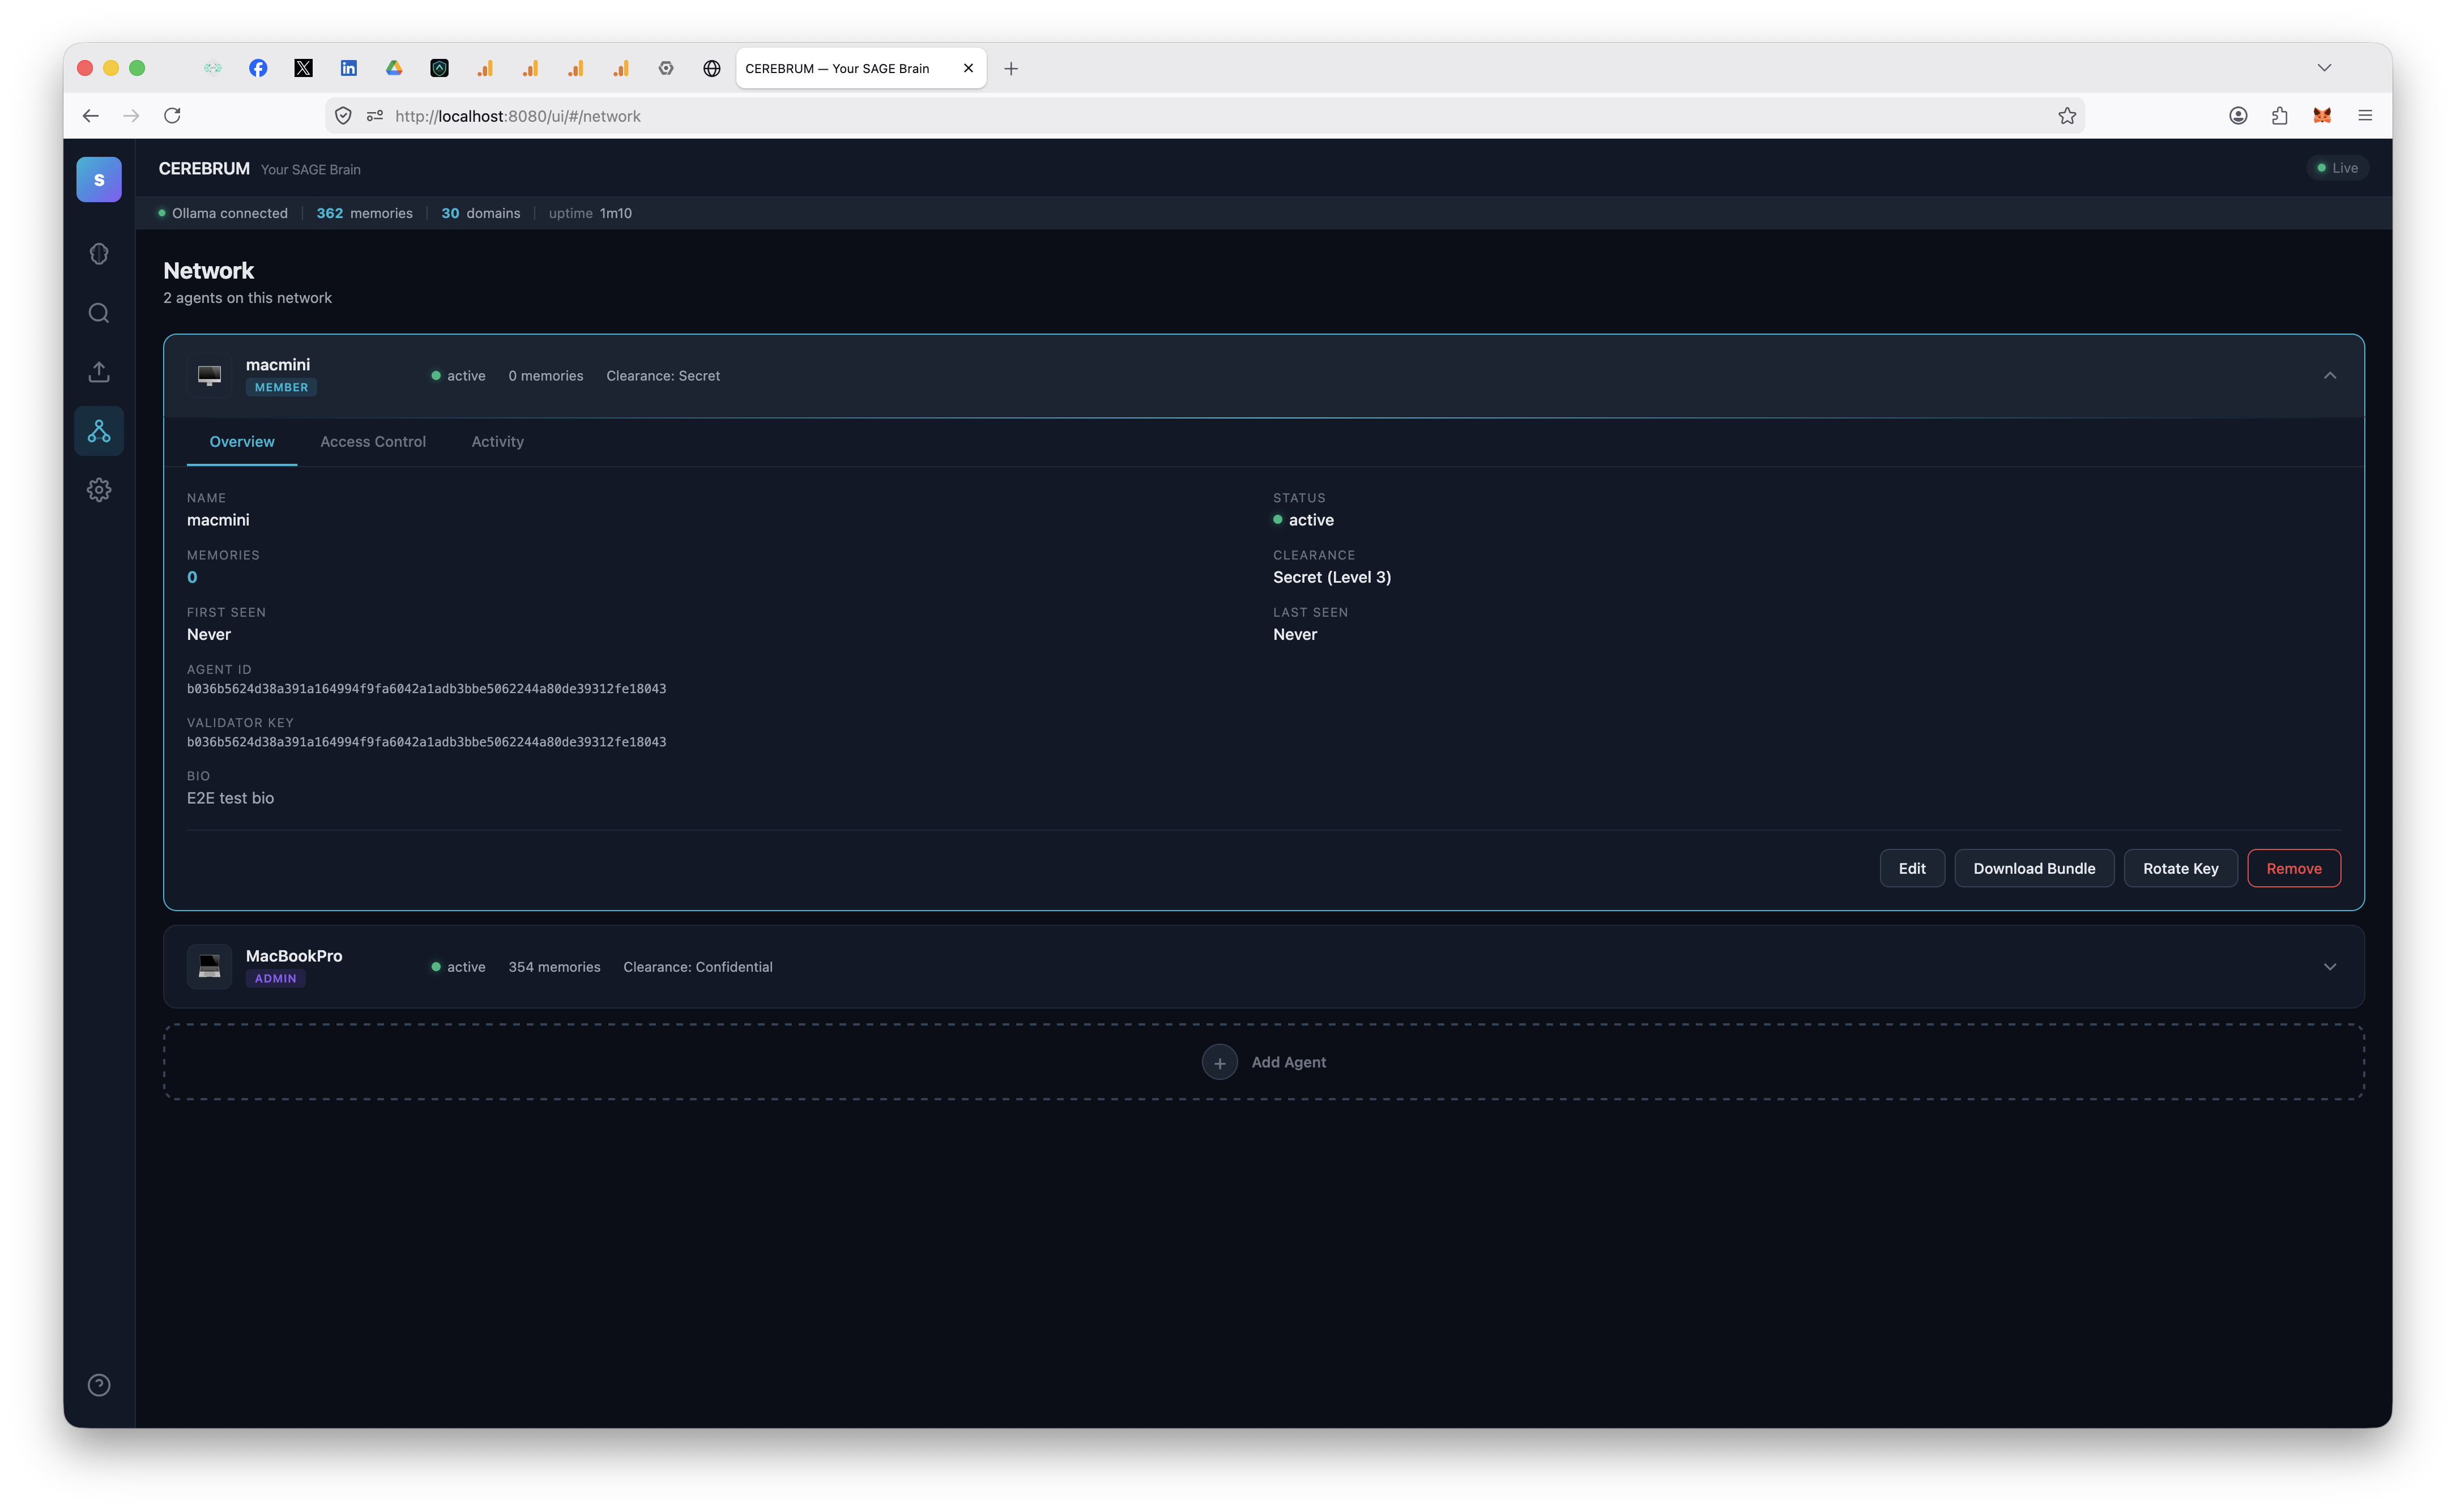This screenshot has height=1512, width=2456.
Task: Click the Ollama connected status dot
Action: pos(162,212)
